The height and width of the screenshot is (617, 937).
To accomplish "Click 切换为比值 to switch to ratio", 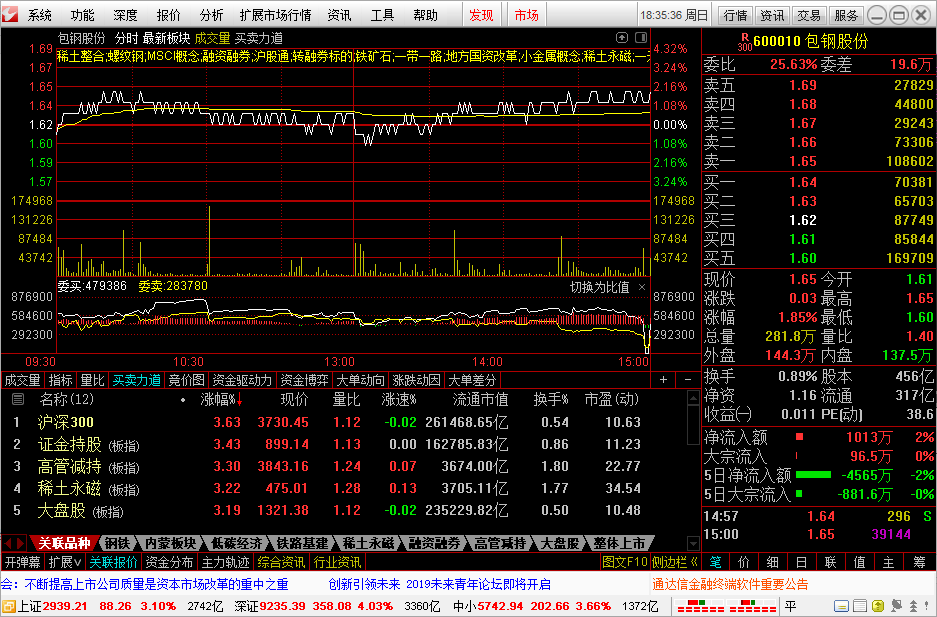I will coord(599,287).
